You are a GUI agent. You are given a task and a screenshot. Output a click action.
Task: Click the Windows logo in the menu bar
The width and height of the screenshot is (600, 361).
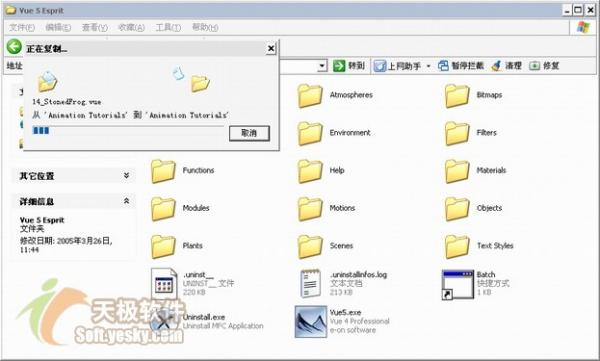click(583, 27)
